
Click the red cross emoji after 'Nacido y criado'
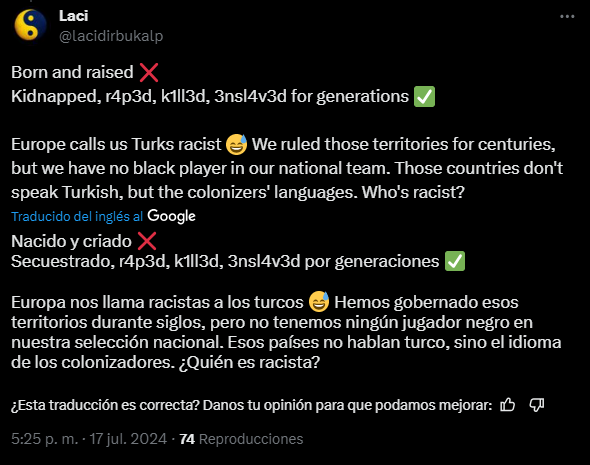[147, 241]
